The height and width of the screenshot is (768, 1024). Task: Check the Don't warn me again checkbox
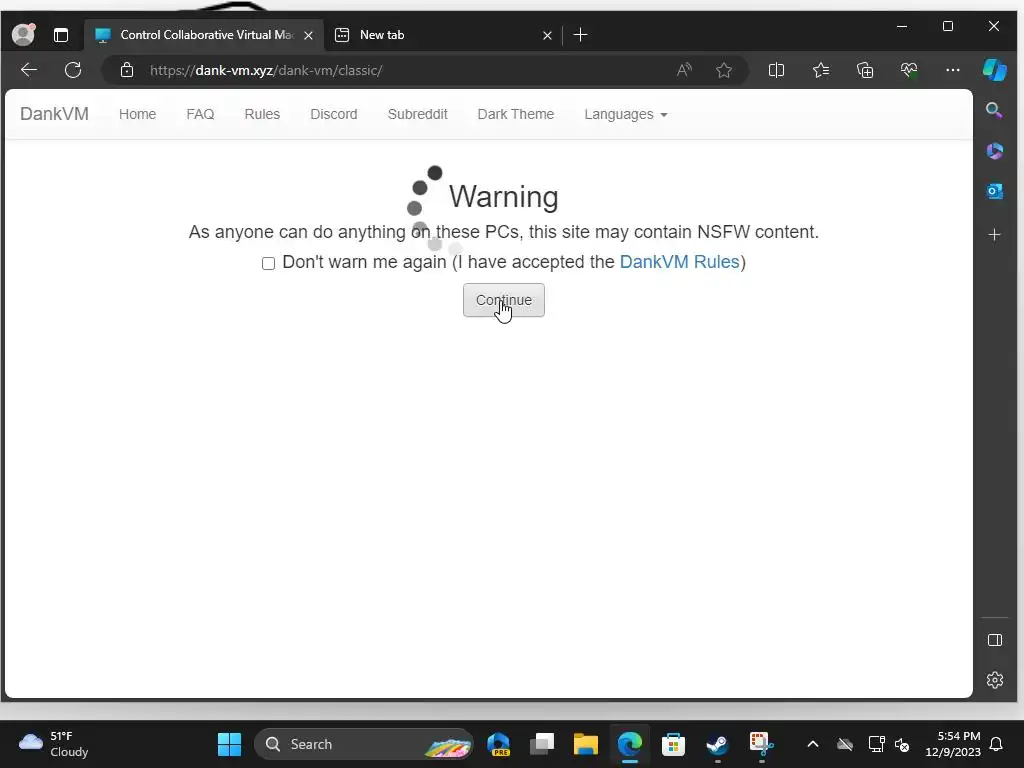click(268, 263)
